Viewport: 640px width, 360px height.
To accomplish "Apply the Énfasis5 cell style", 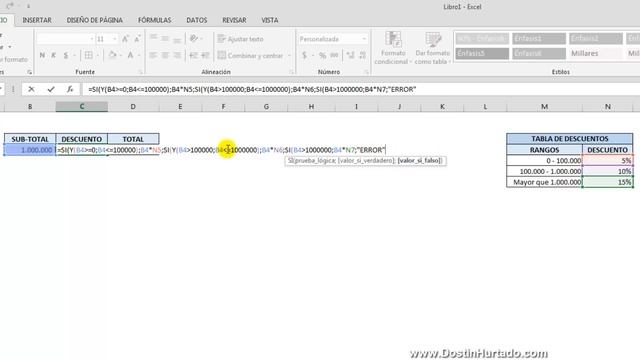I will point(482,53).
